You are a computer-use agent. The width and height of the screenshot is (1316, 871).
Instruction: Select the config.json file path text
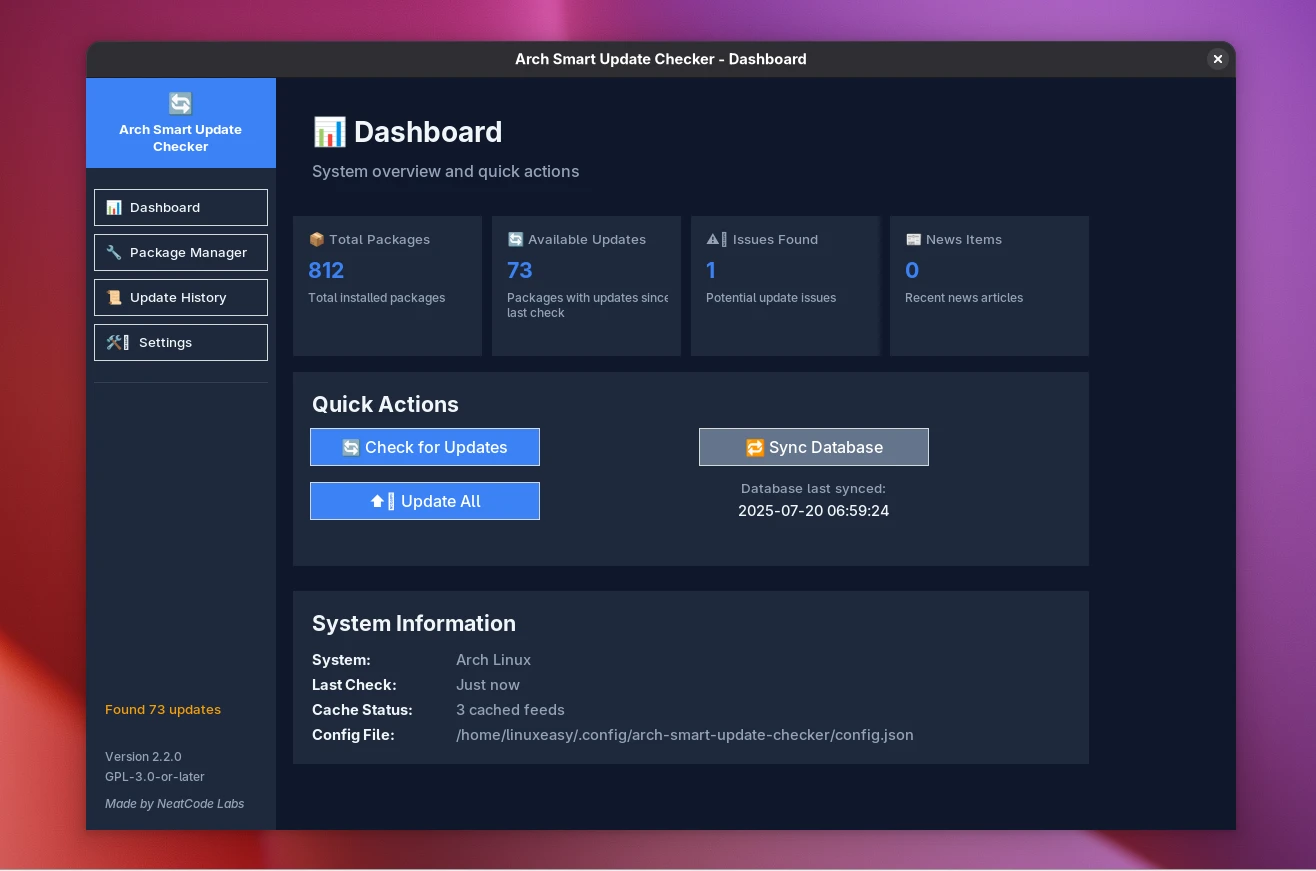pyautogui.click(x=685, y=734)
